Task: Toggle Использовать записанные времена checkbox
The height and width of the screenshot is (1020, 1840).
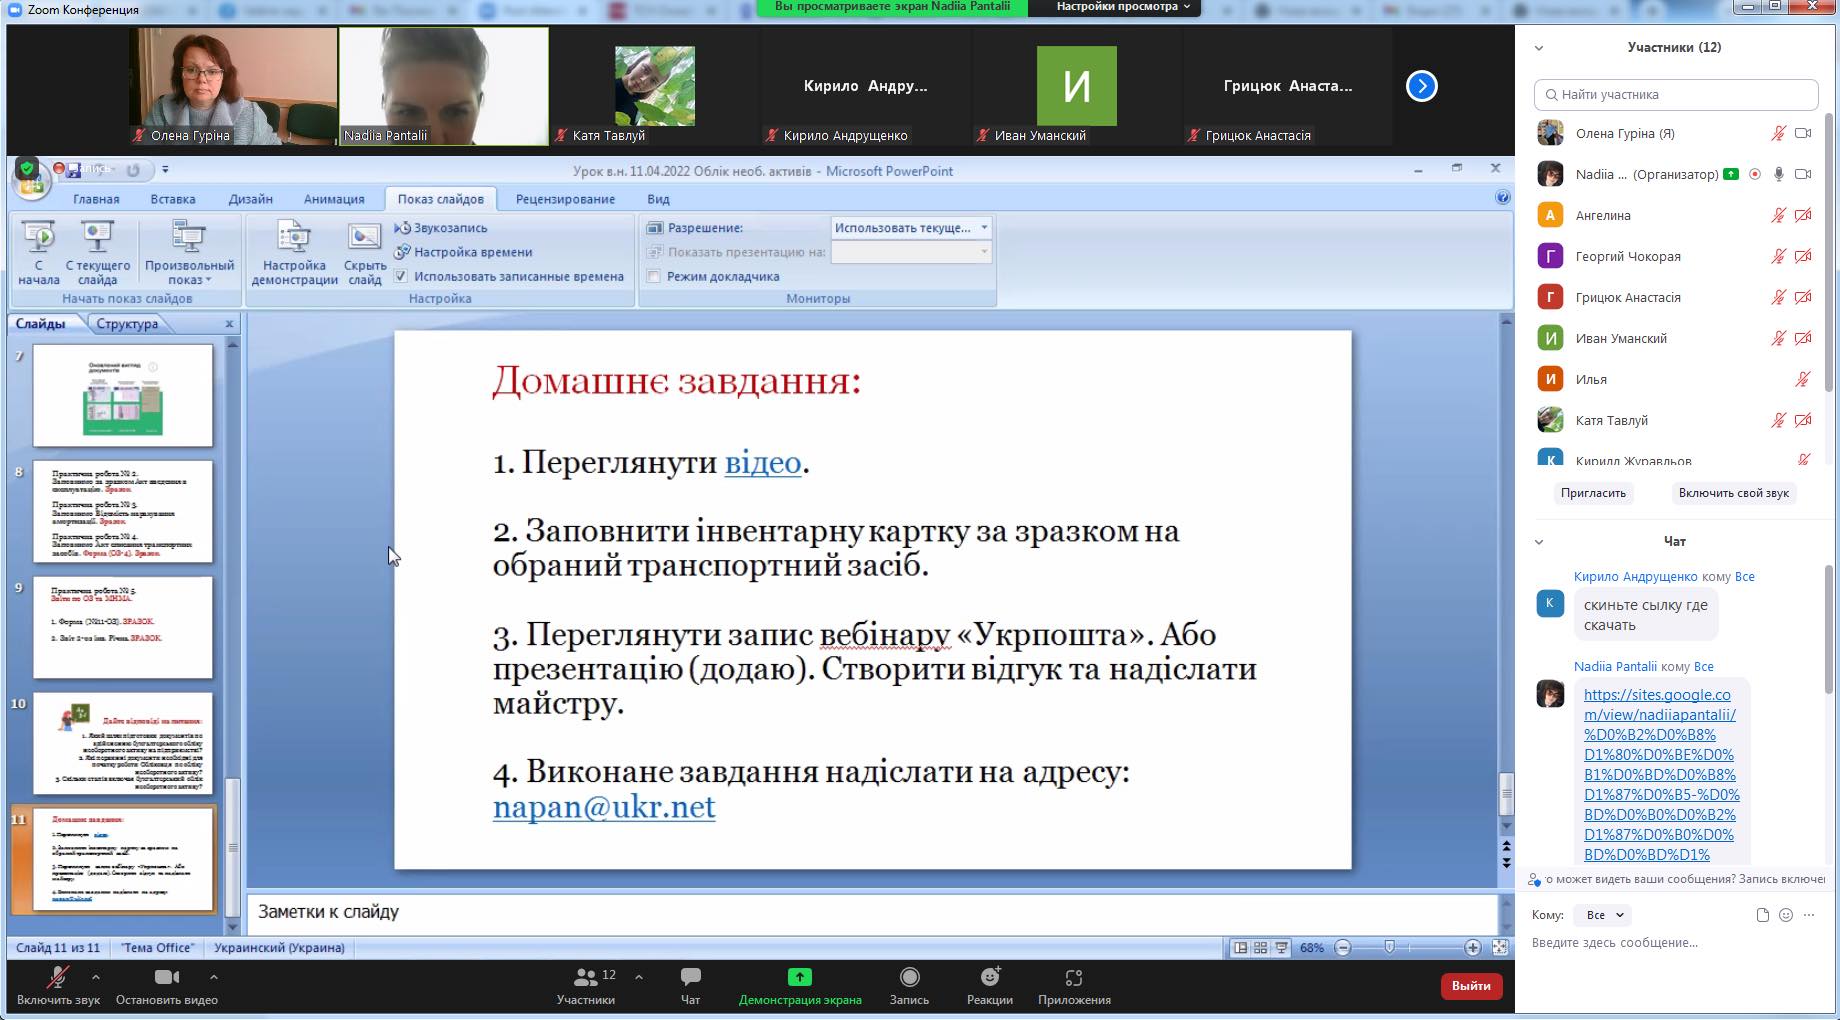Action: [401, 276]
